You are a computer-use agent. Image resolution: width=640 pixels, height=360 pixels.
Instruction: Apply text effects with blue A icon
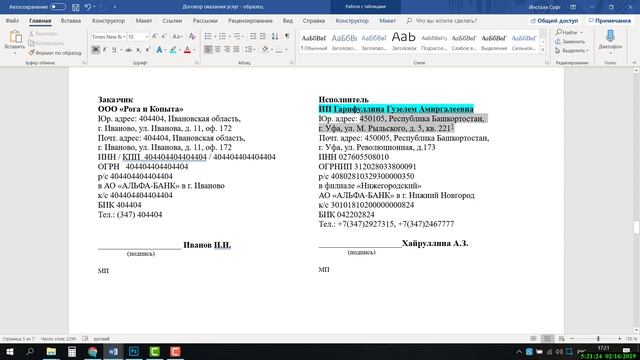[159, 50]
